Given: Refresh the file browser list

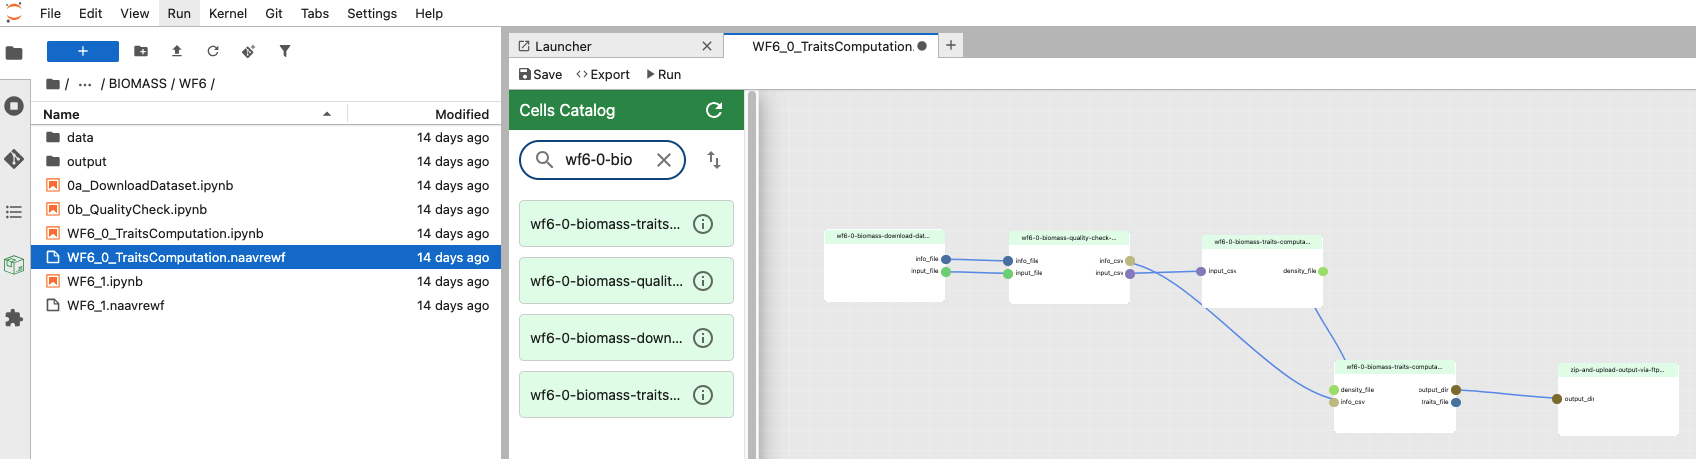Looking at the screenshot, I should 213,51.
